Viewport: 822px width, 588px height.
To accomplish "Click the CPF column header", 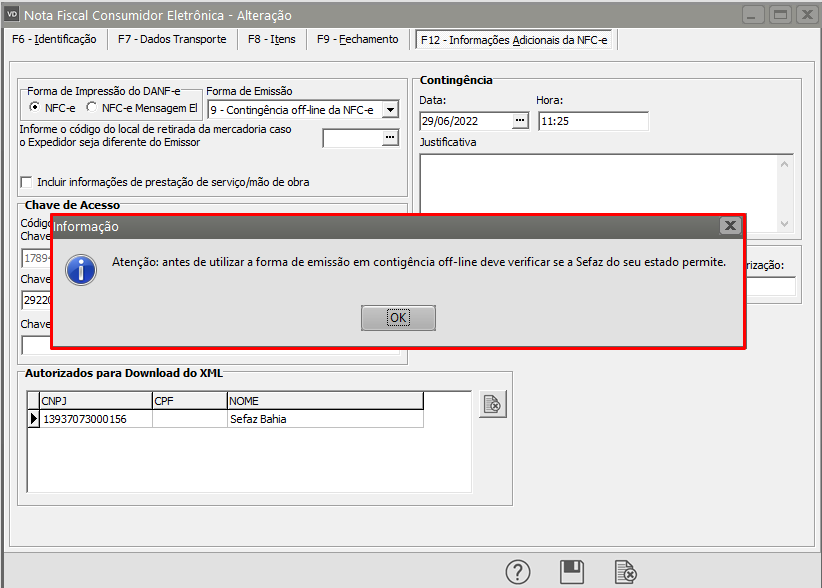I will [x=190, y=401].
